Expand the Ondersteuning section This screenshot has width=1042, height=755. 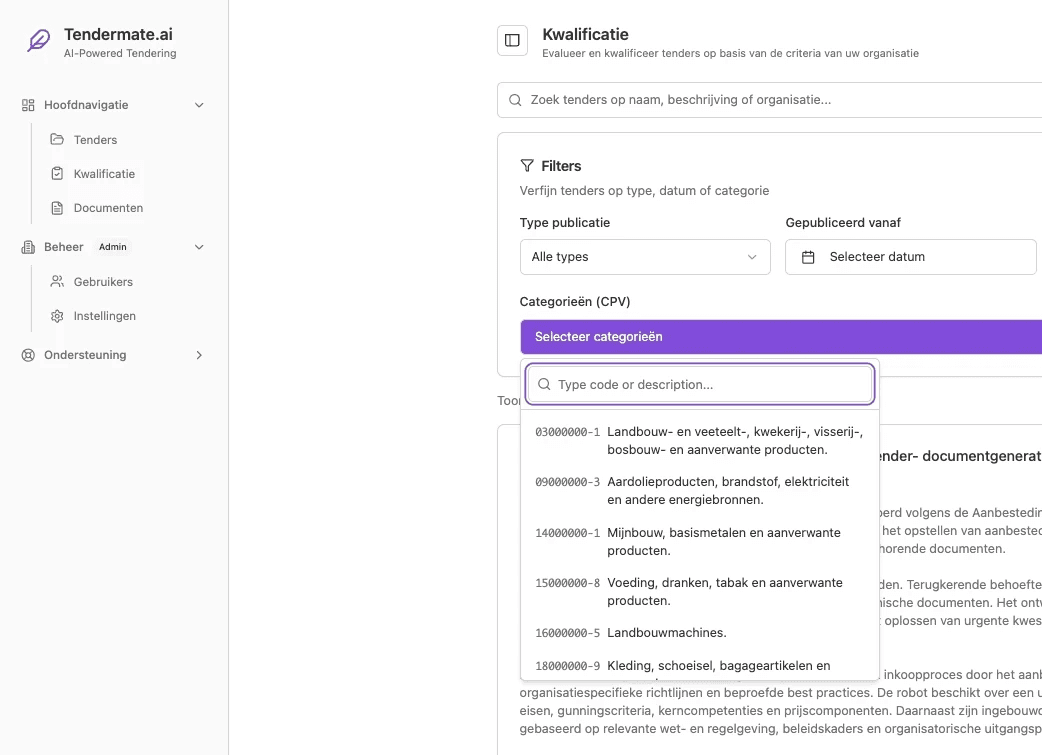click(x=199, y=355)
